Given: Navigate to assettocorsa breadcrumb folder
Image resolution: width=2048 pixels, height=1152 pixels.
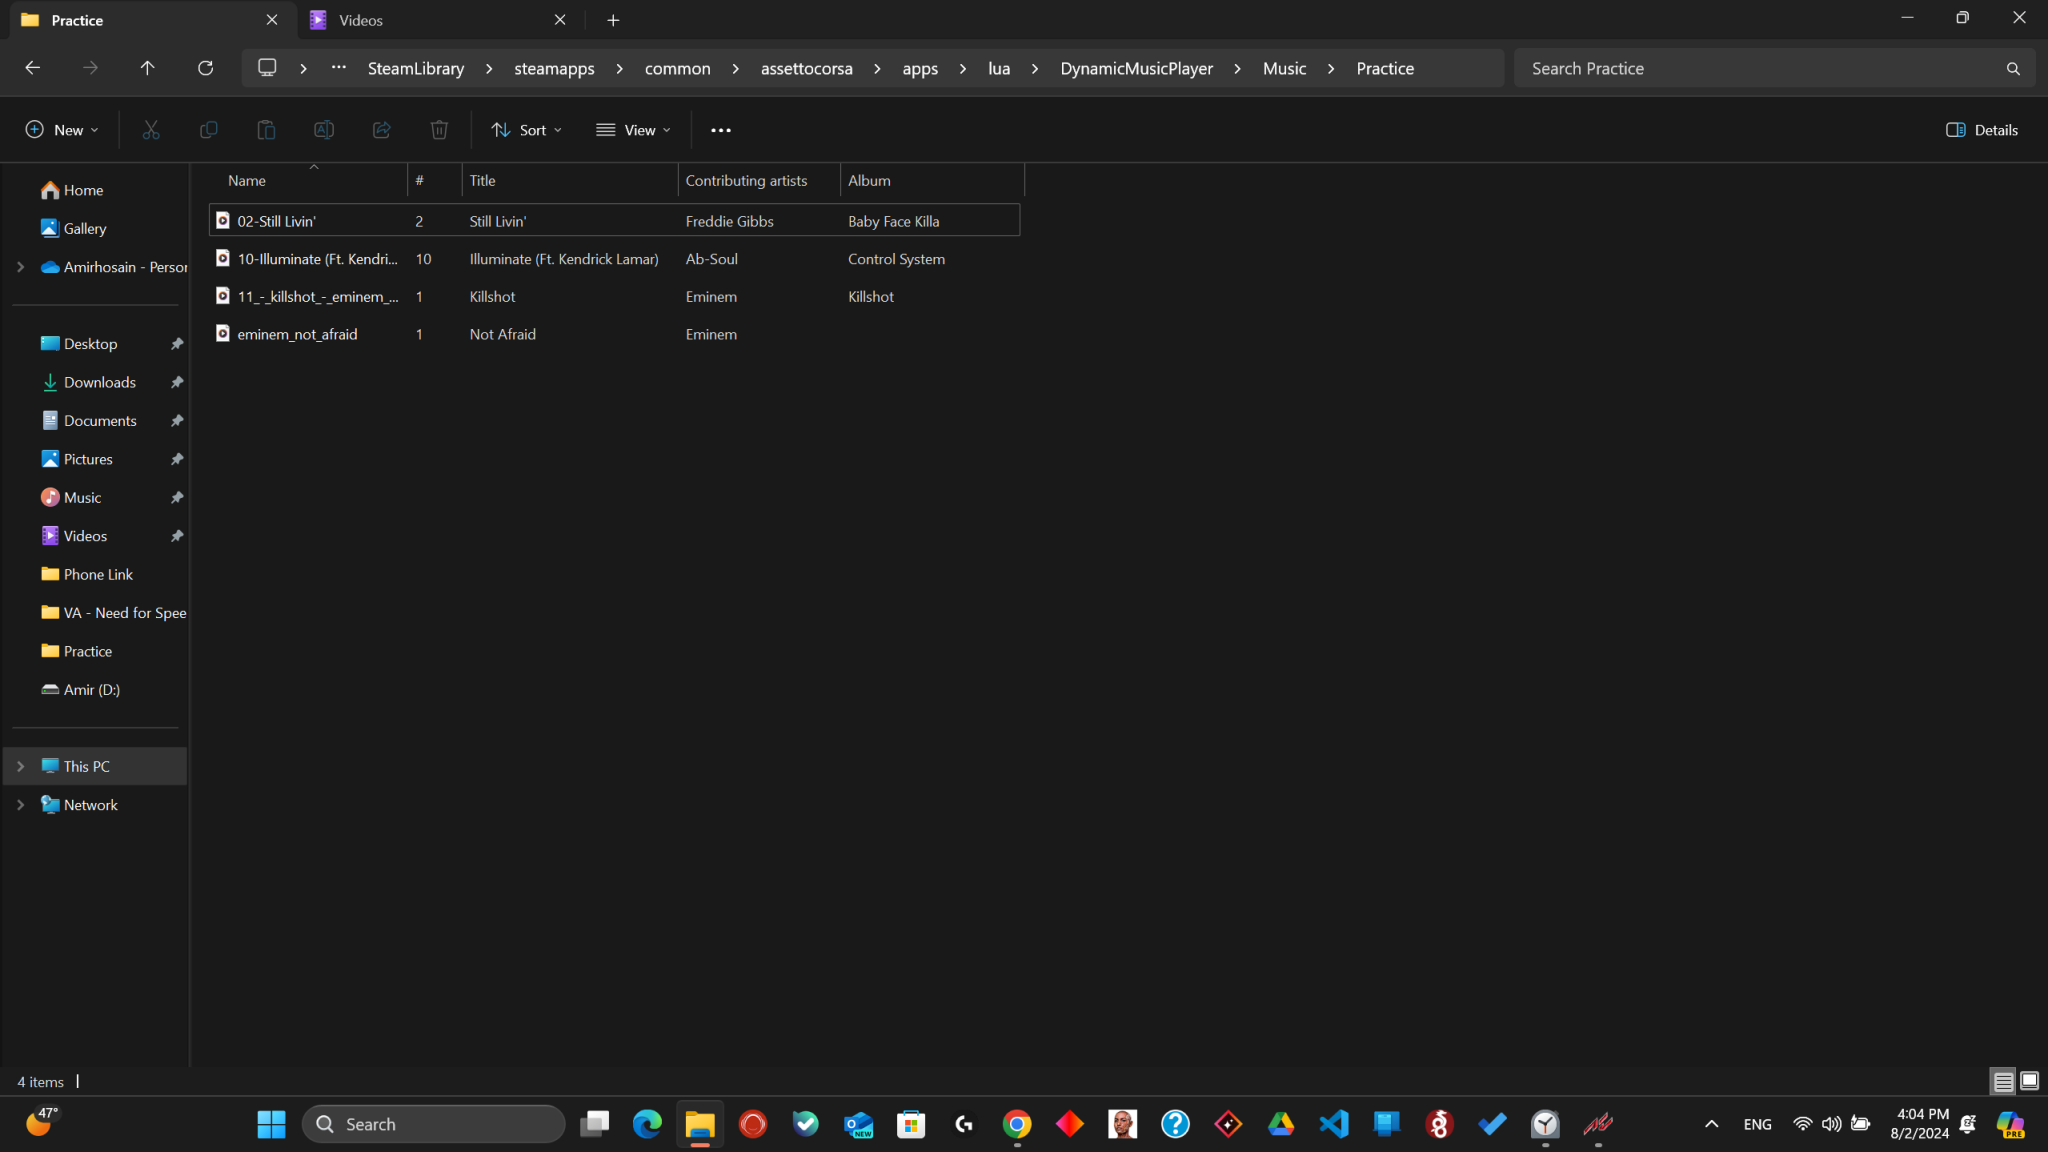Looking at the screenshot, I should click(x=806, y=68).
